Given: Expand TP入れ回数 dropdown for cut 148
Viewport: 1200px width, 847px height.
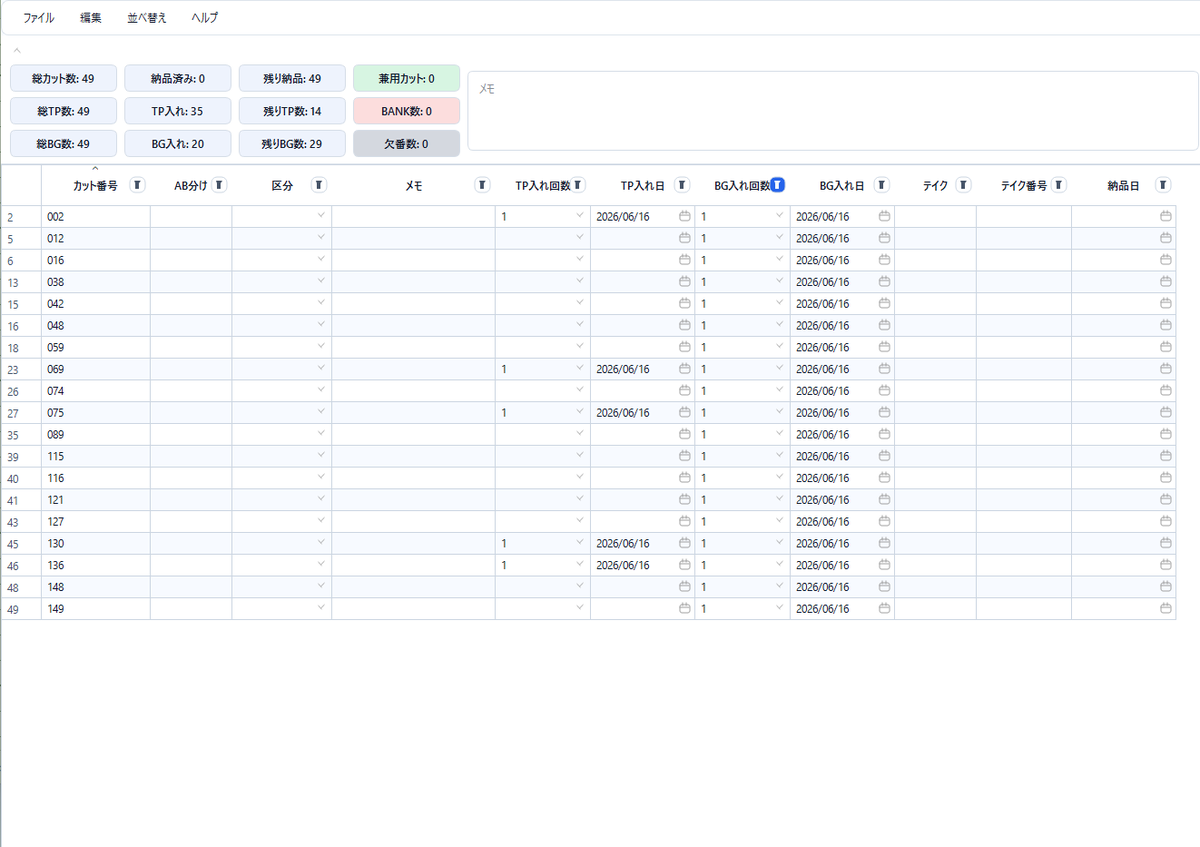Looking at the screenshot, I should (579, 586).
